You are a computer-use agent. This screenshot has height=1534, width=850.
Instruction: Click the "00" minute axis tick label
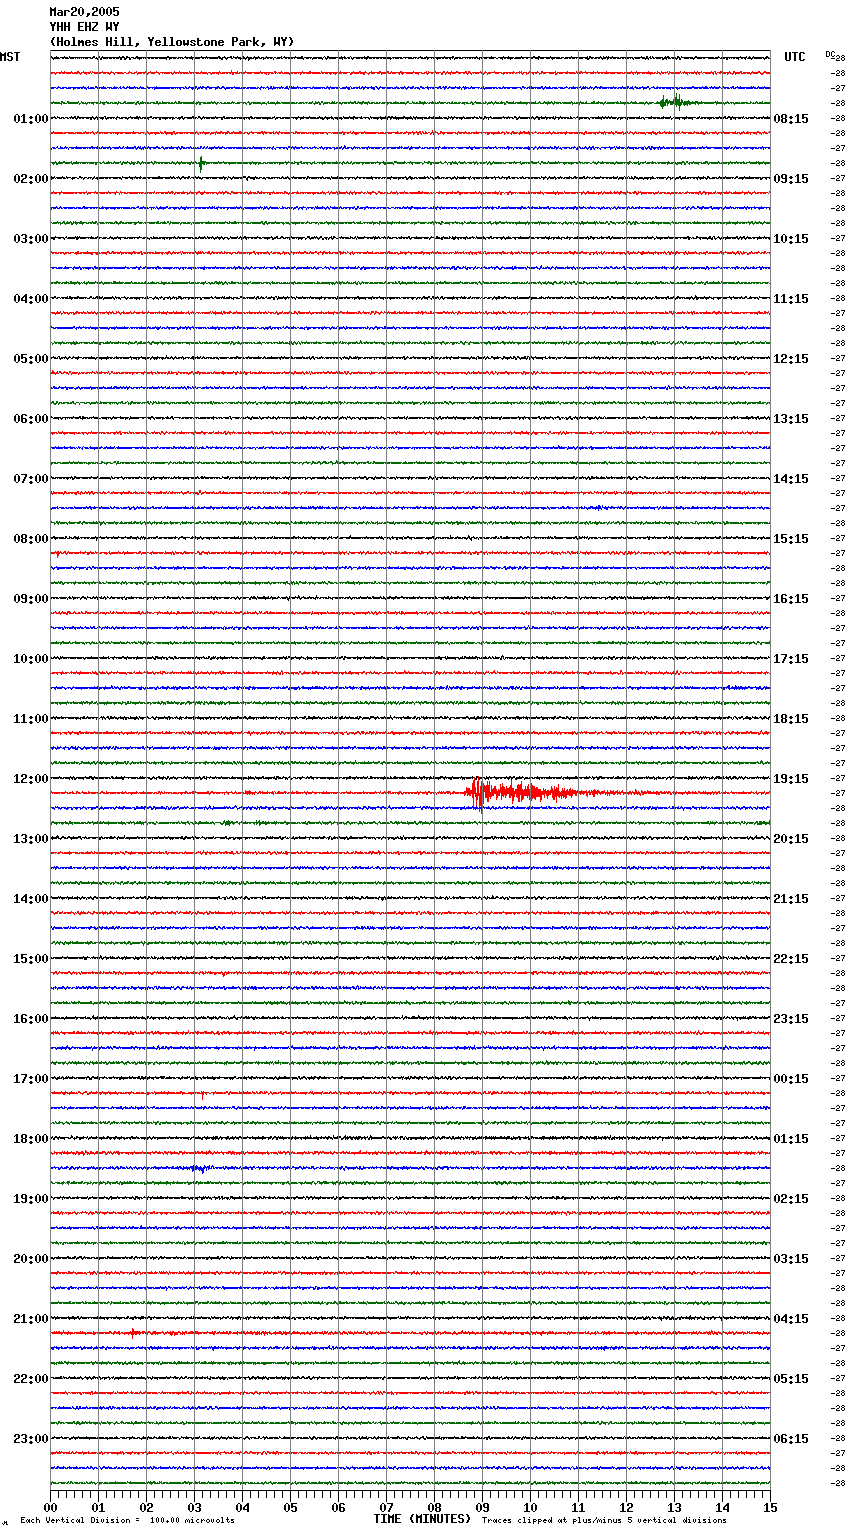pyautogui.click(x=50, y=1507)
